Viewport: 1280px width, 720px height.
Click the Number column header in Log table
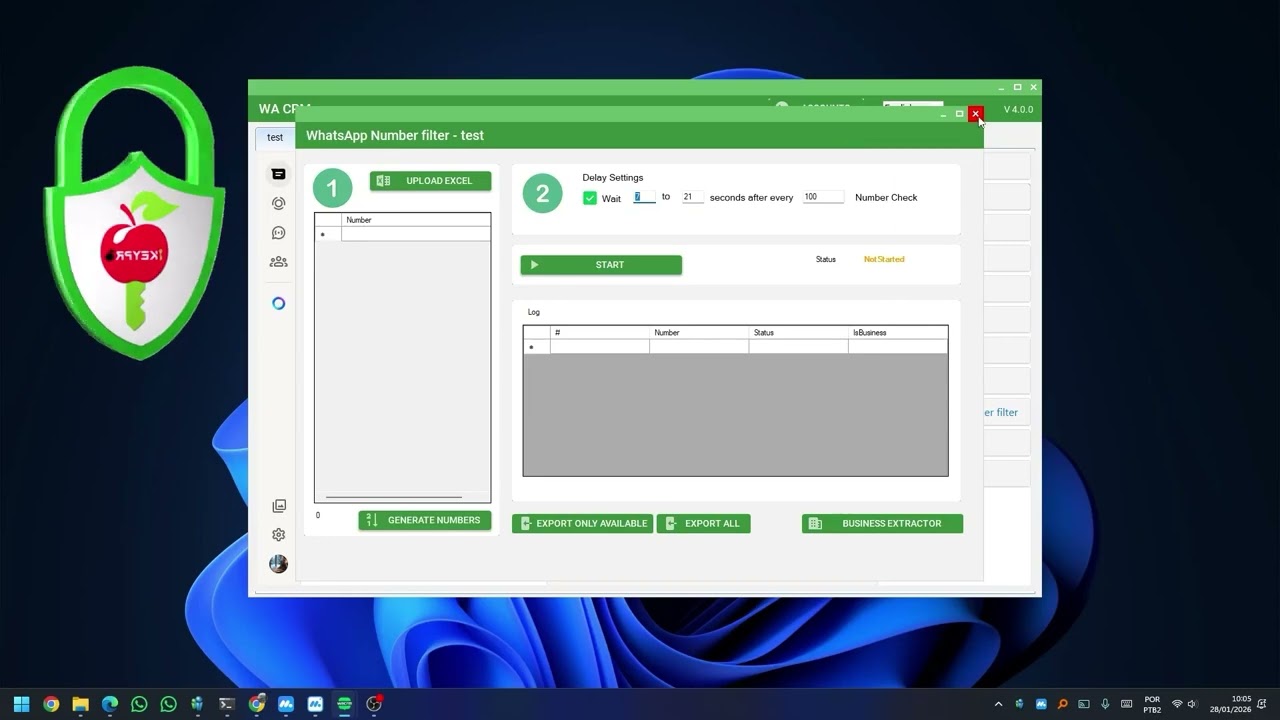pos(699,332)
